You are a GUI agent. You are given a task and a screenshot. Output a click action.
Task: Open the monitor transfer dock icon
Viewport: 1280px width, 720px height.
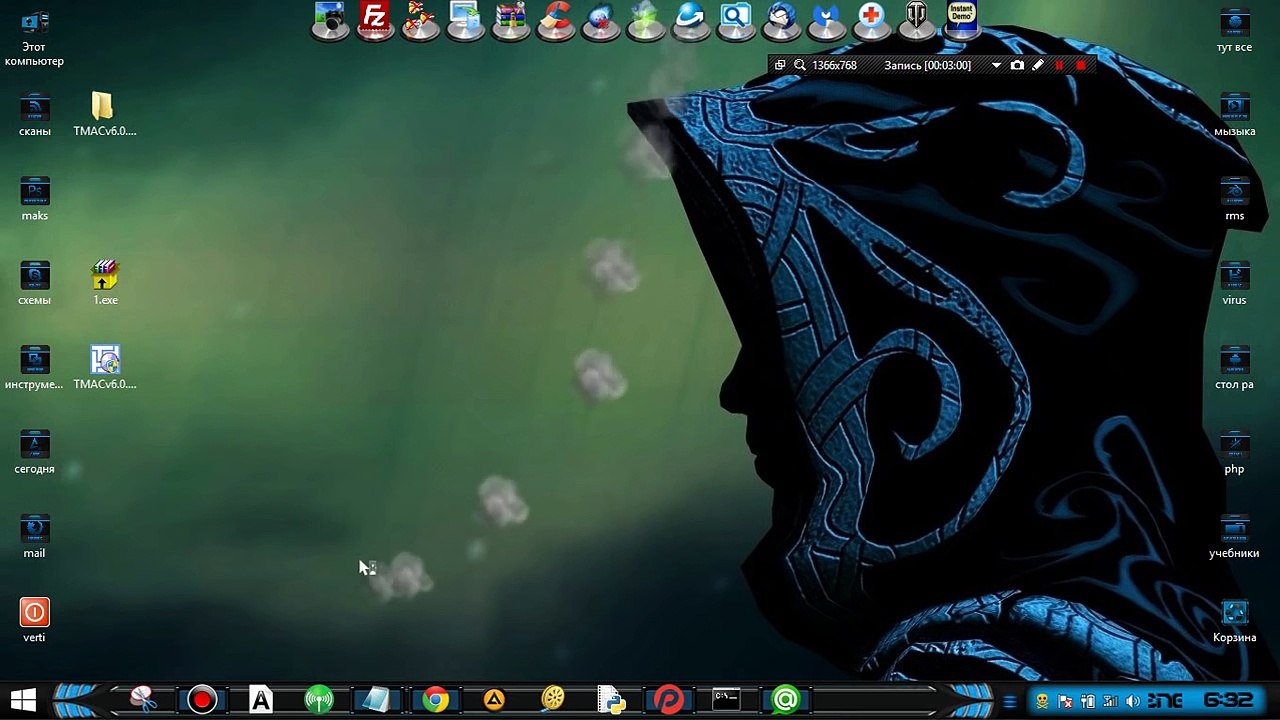point(466,19)
